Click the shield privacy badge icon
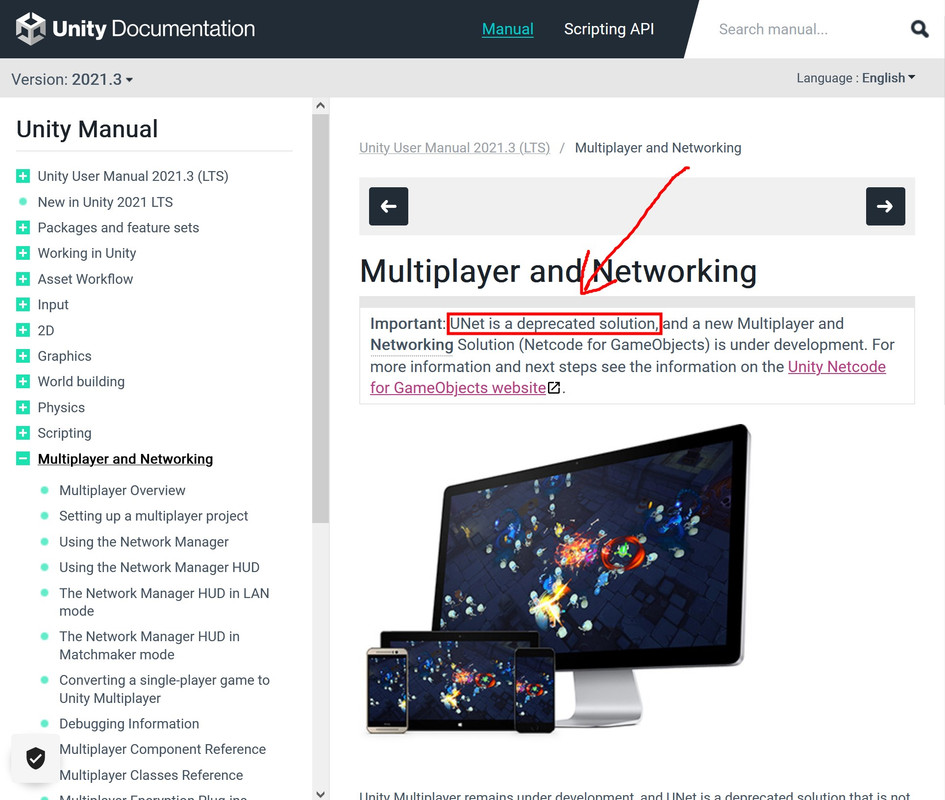 [x=36, y=758]
